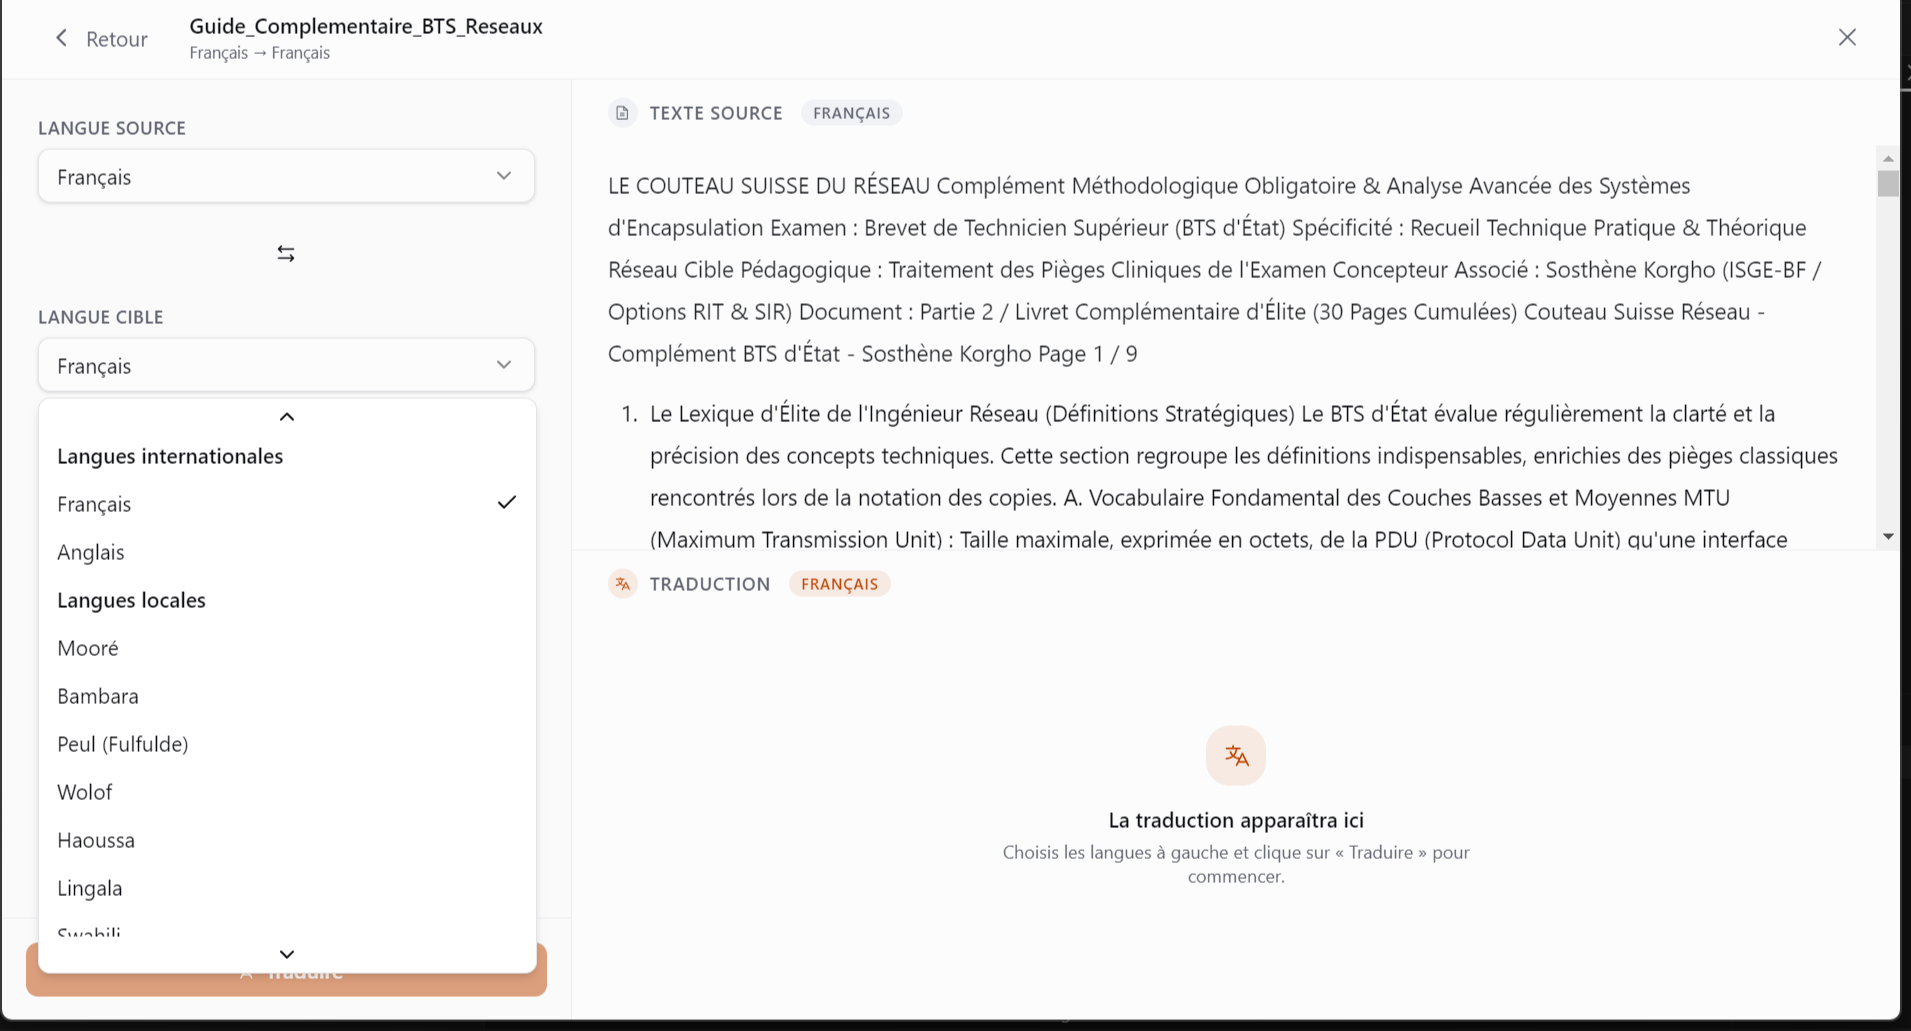Image resolution: width=1911 pixels, height=1031 pixels.
Task: Click the dropdown list scroll-down chevron
Action: [287, 954]
